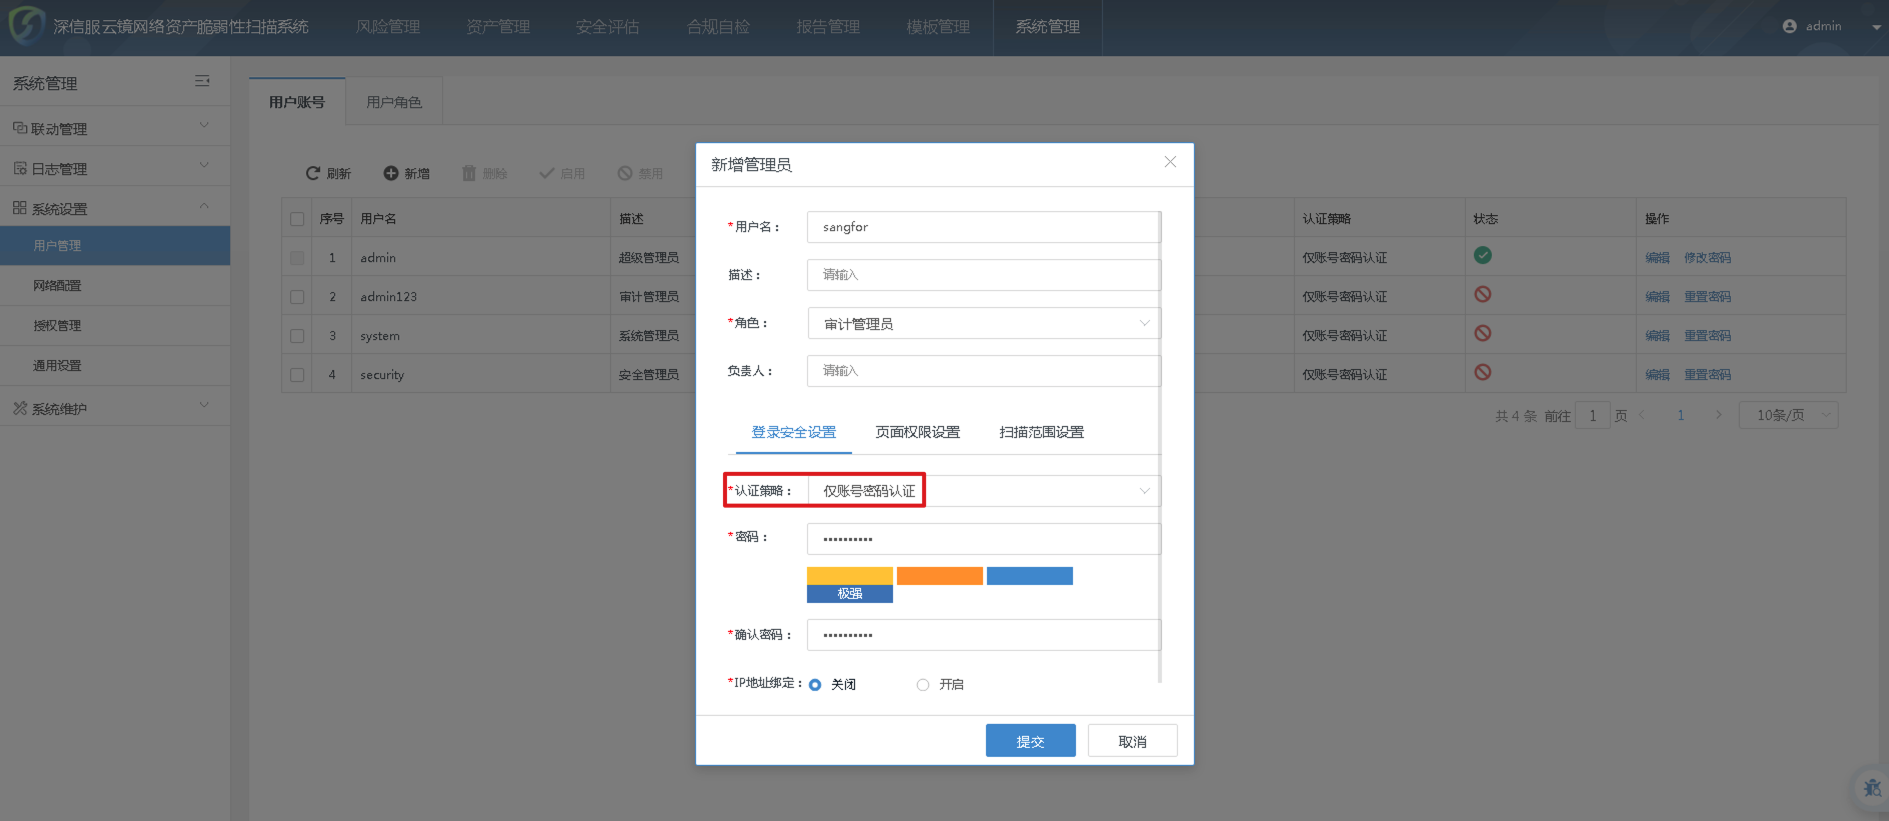1889x821 pixels.
Task: Toggle checkbox for security row
Action: 297,375
